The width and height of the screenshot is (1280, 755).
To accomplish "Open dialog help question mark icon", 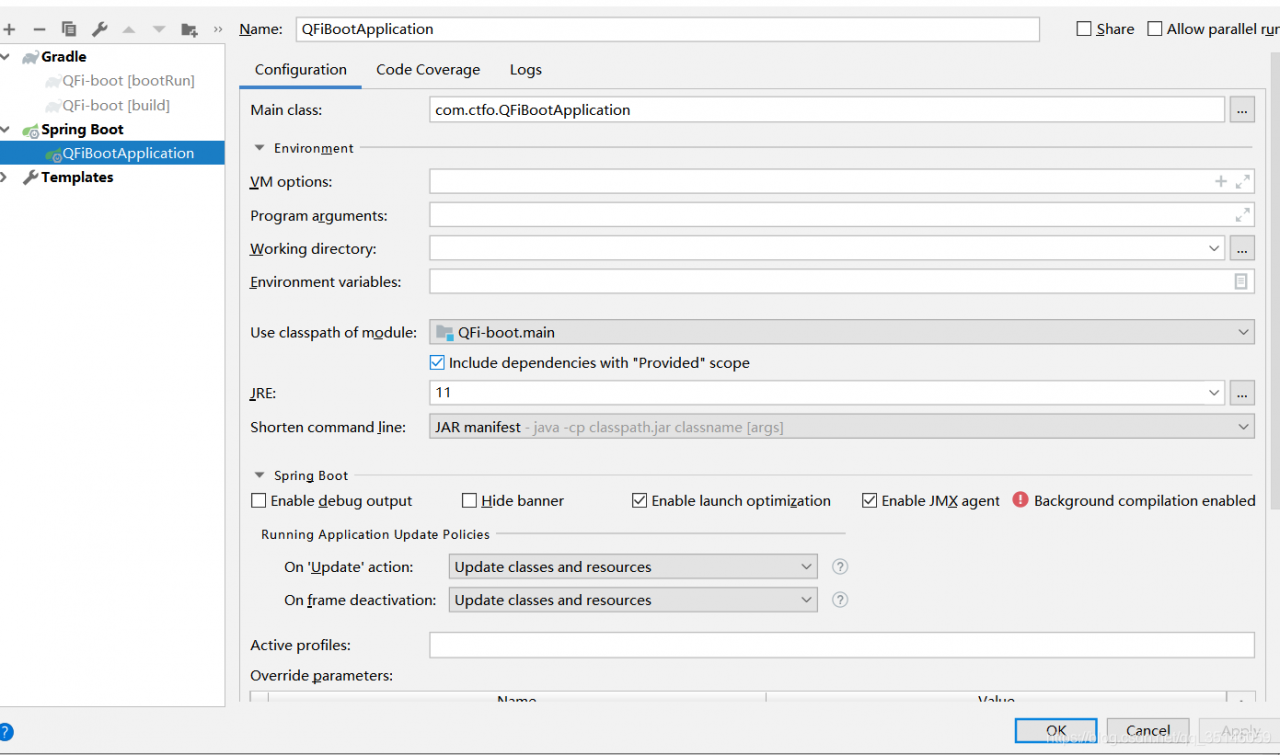I will pyautogui.click(x=6, y=732).
